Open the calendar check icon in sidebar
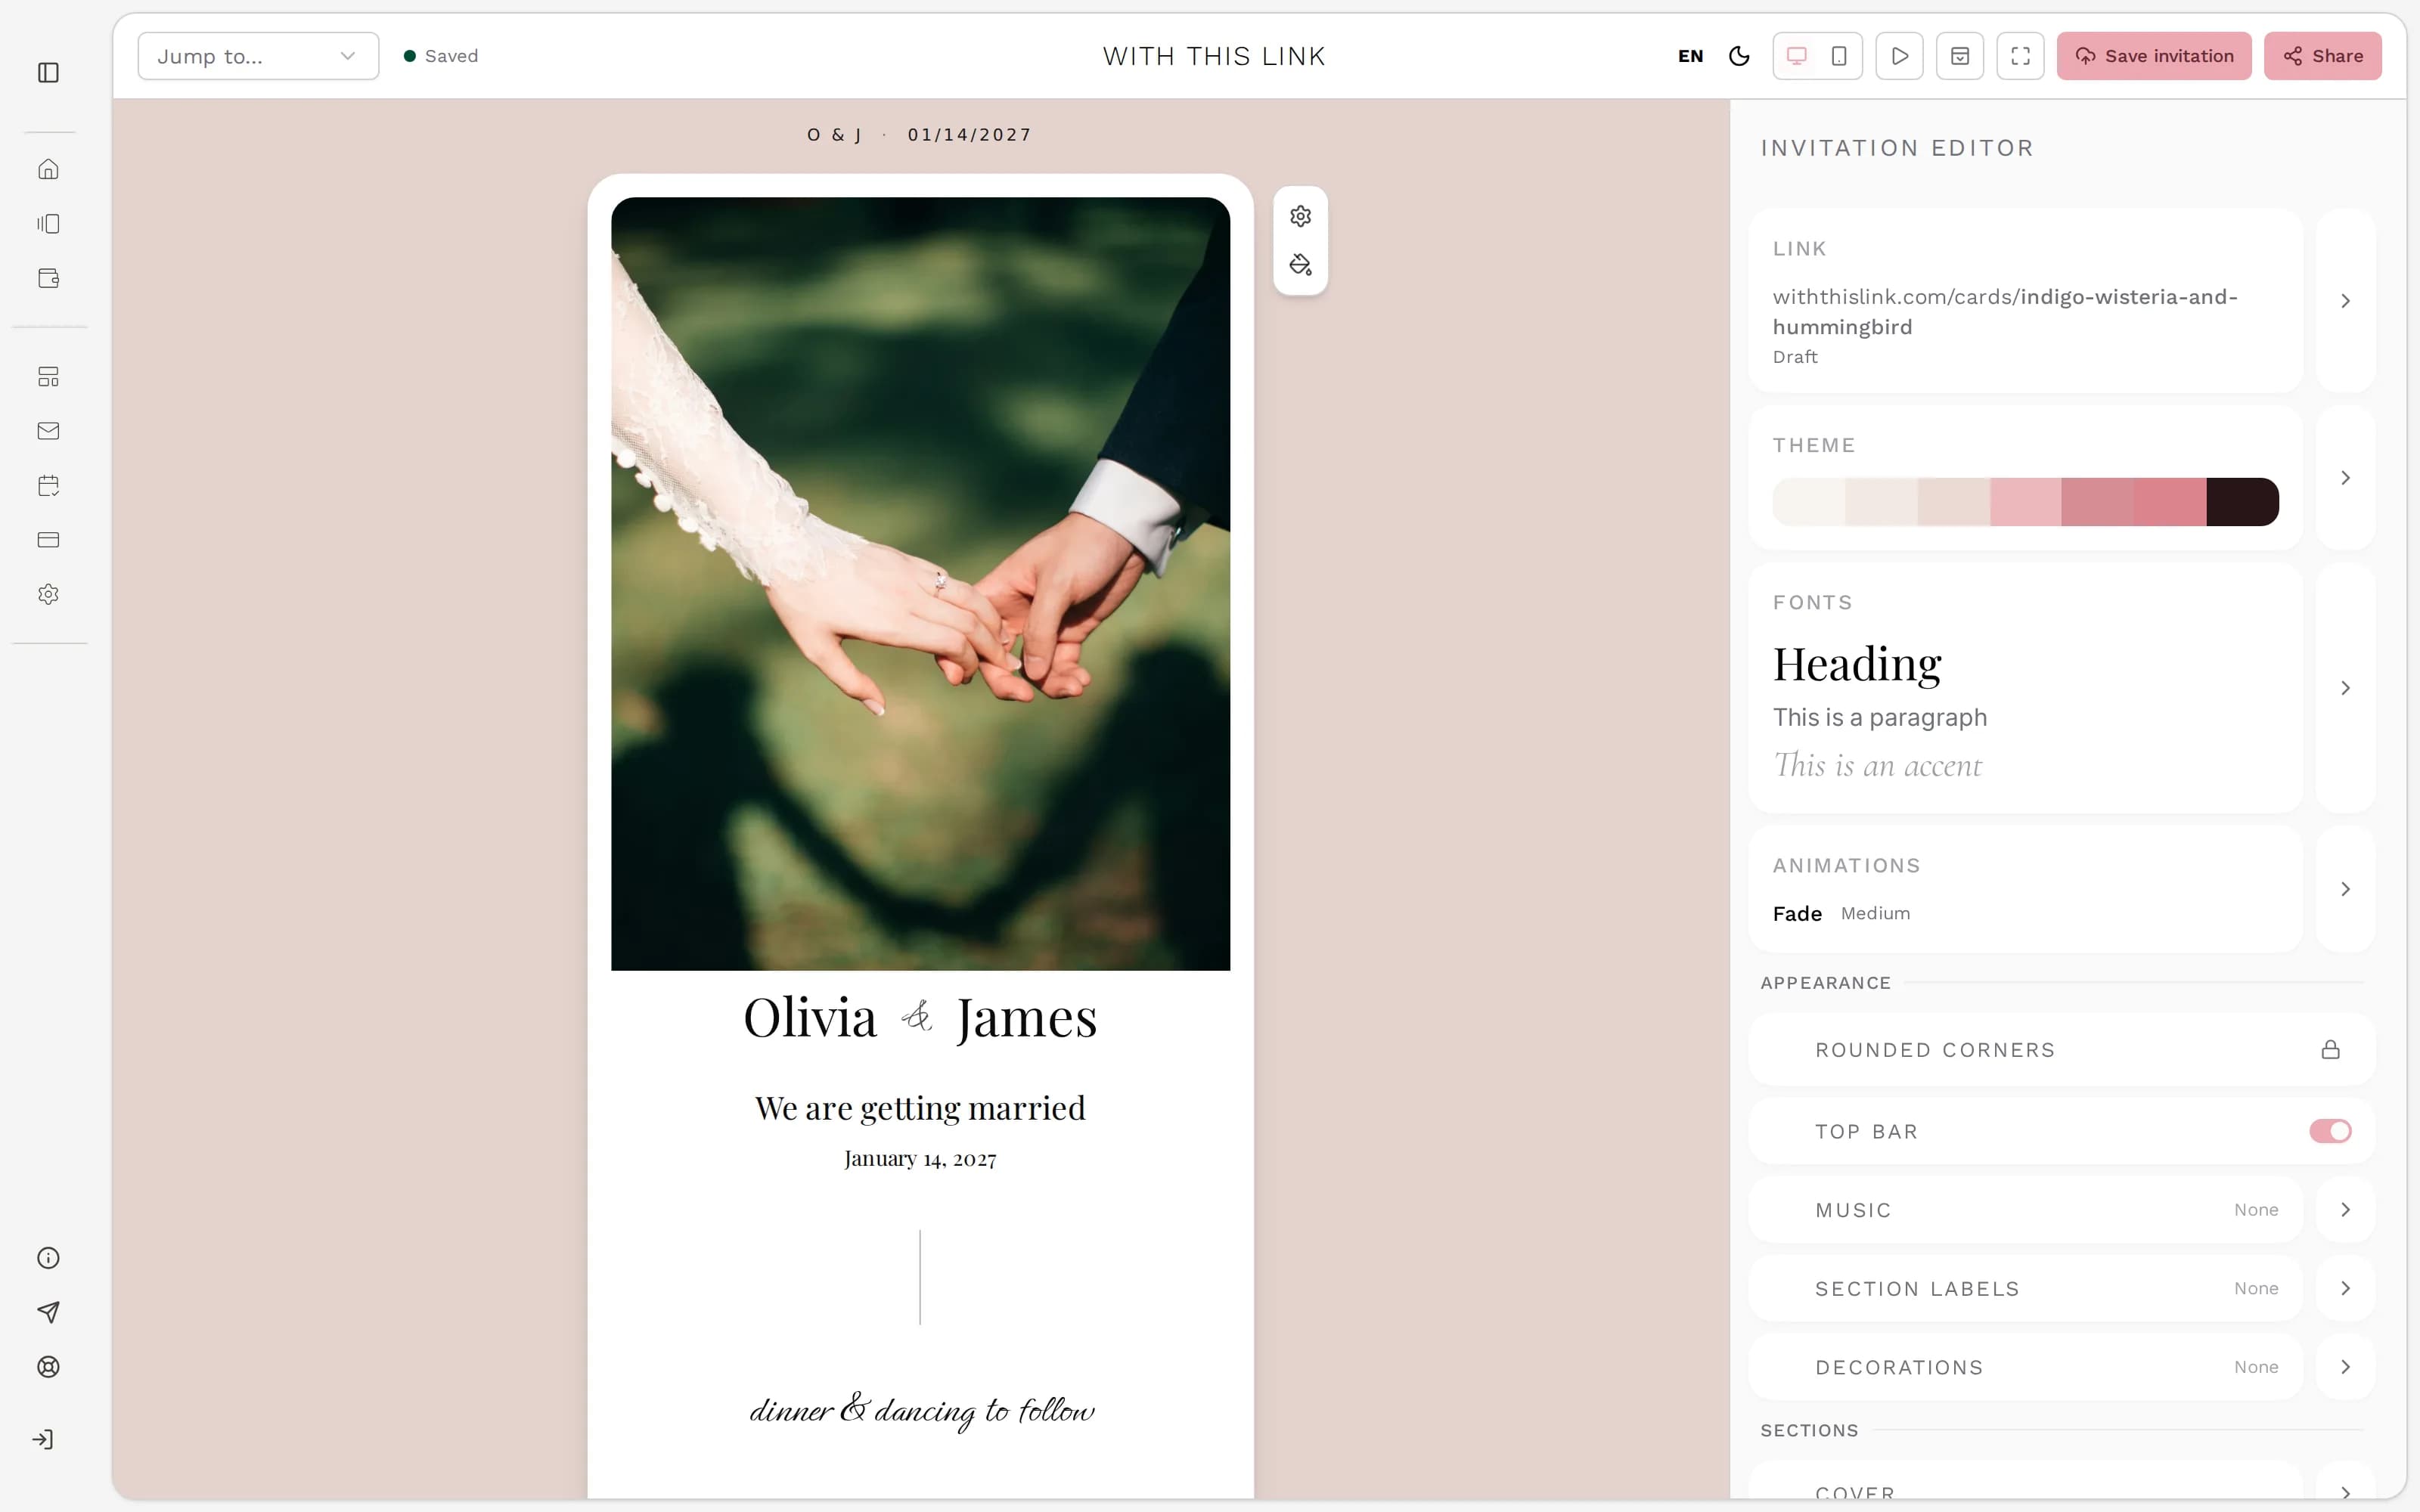Image resolution: width=2420 pixels, height=1512 pixels. 48,485
